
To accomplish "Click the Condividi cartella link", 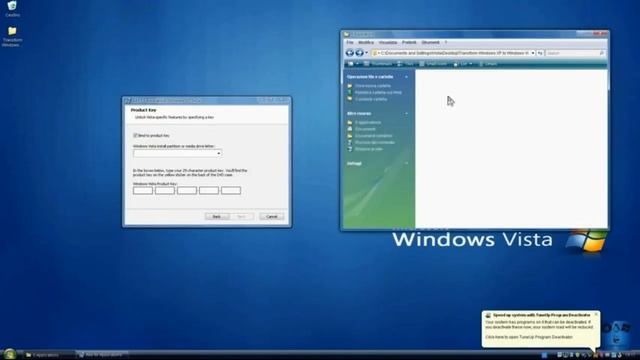I will (371, 99).
